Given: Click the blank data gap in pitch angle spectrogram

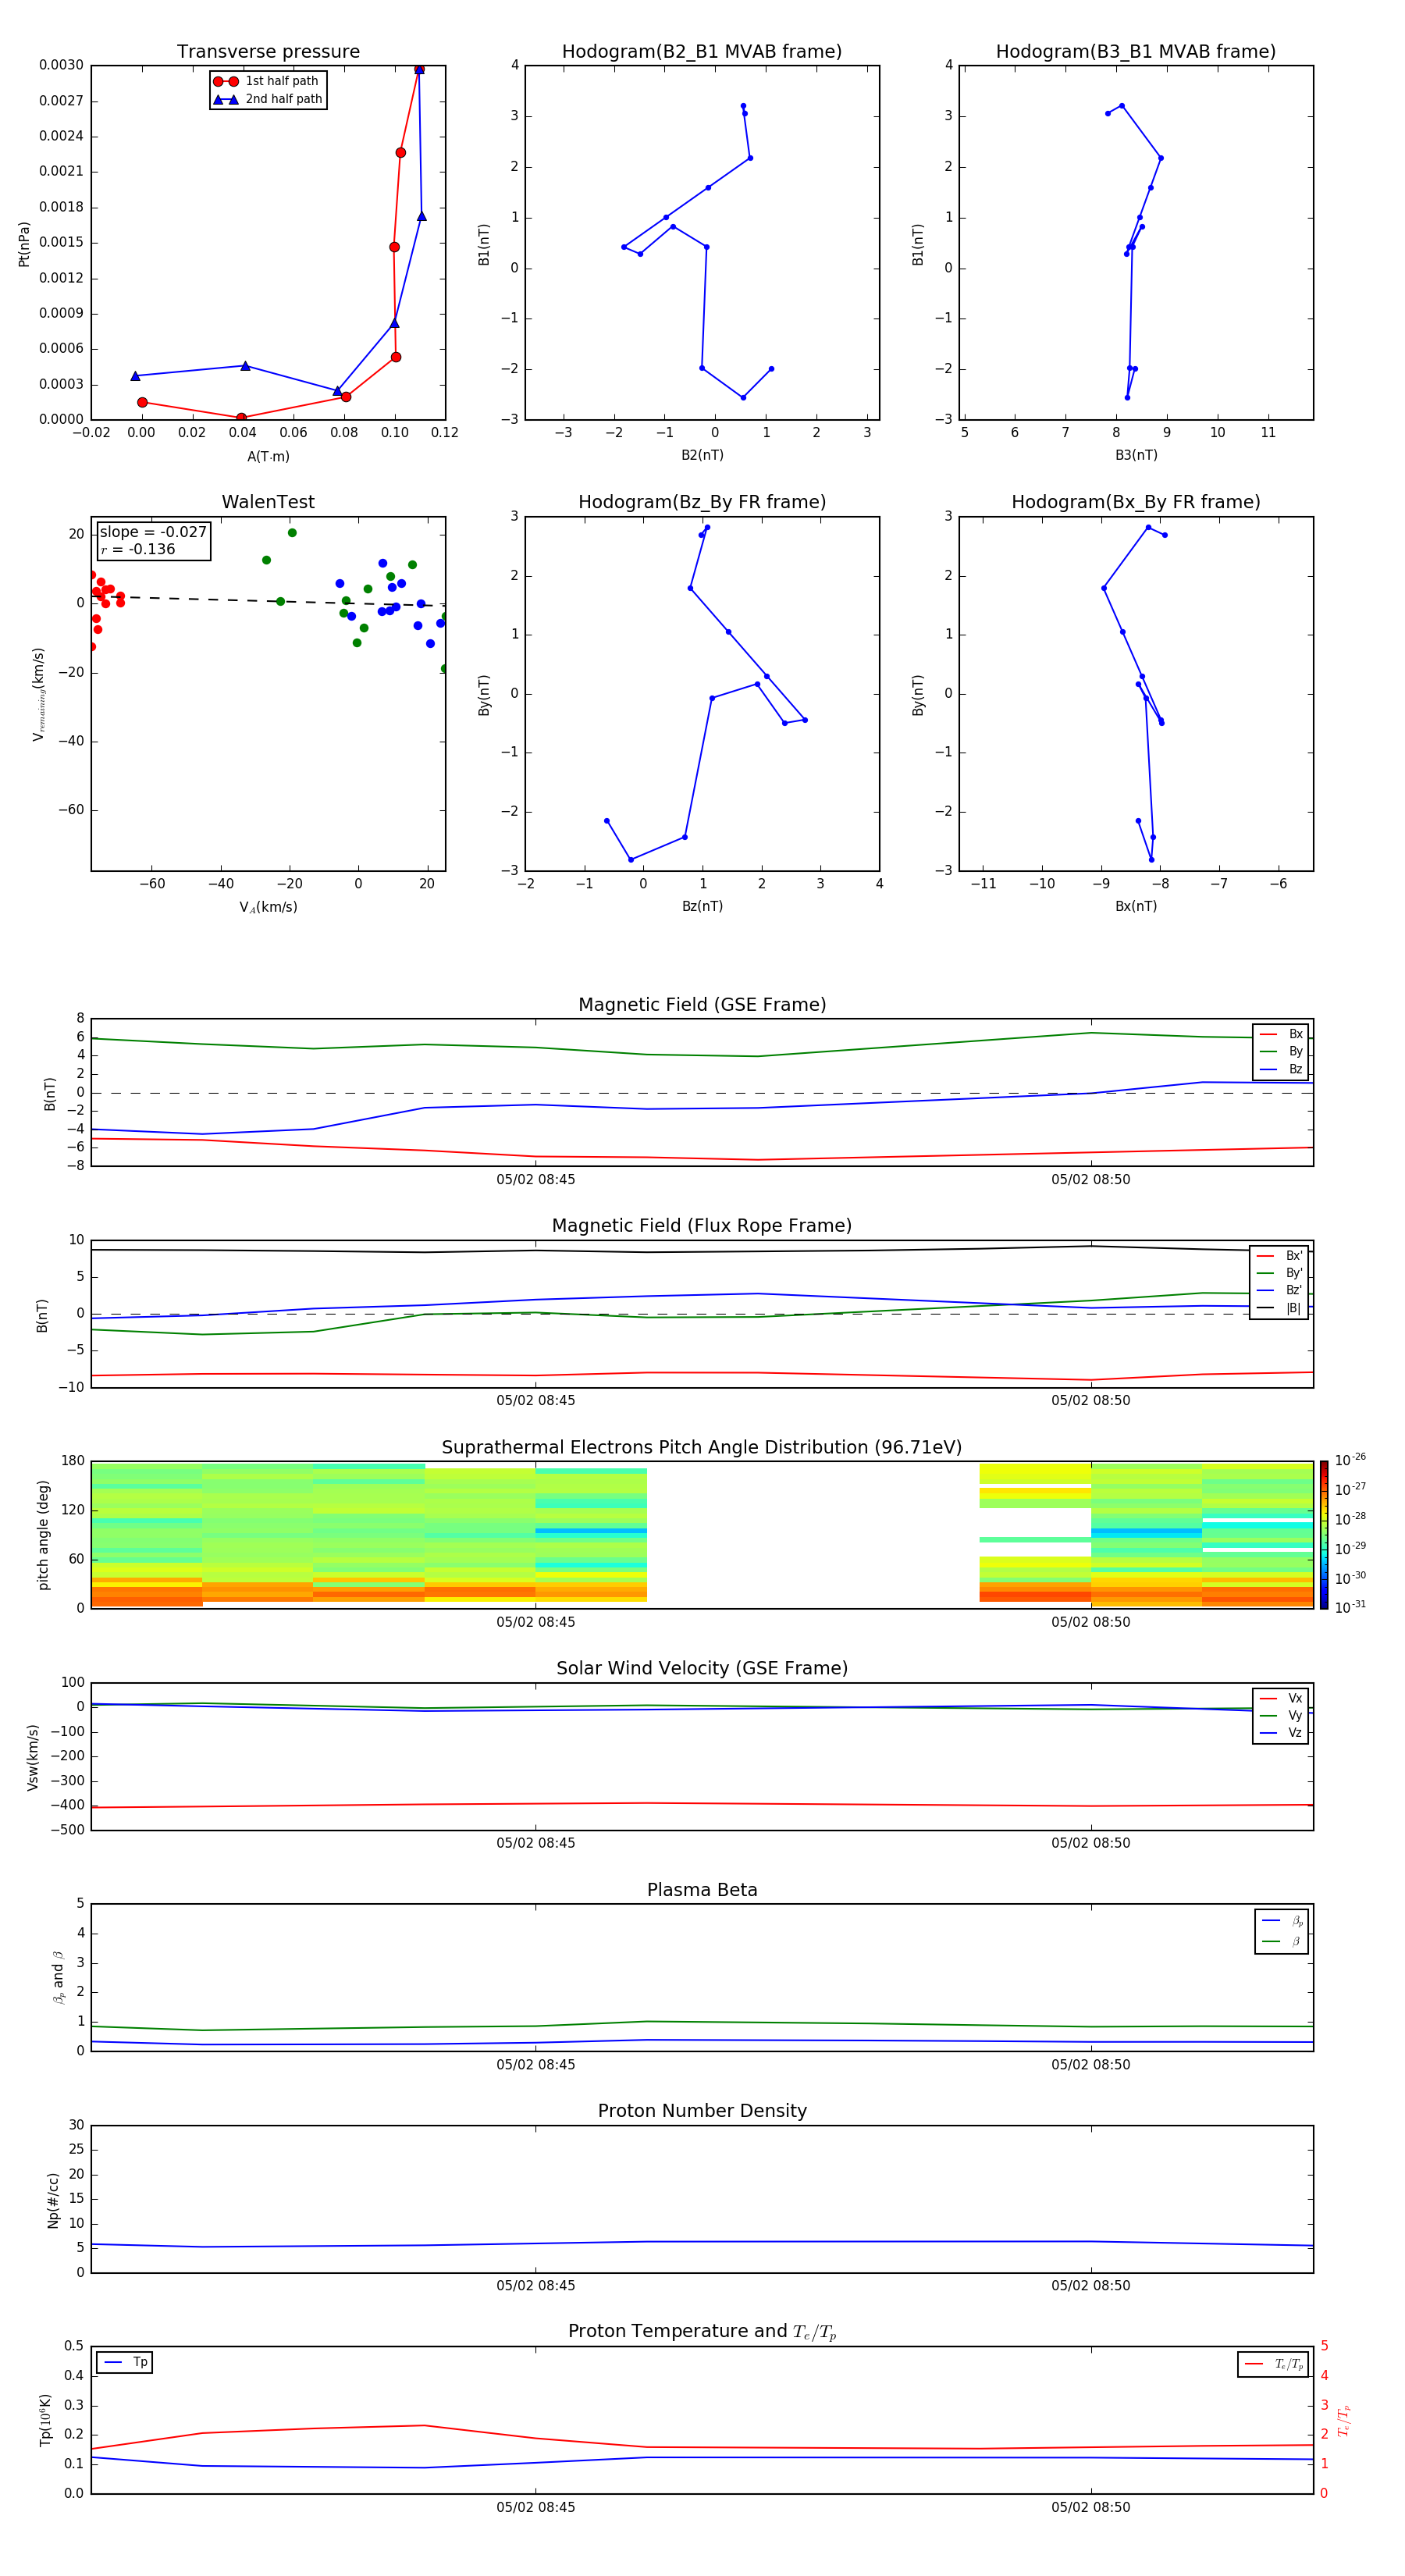Looking at the screenshot, I should tap(812, 1534).
